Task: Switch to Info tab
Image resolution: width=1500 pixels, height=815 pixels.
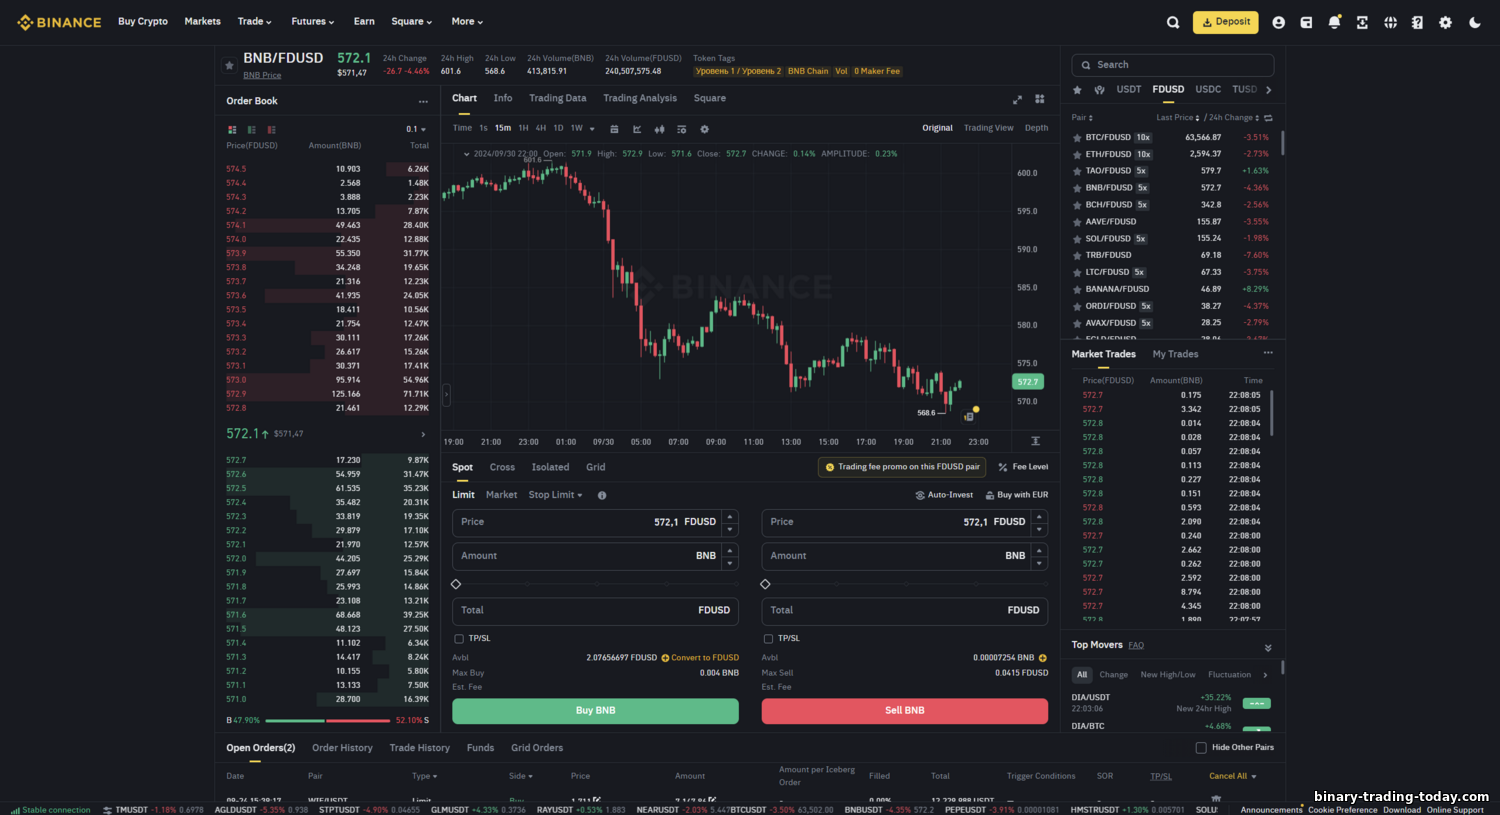Action: click(503, 98)
